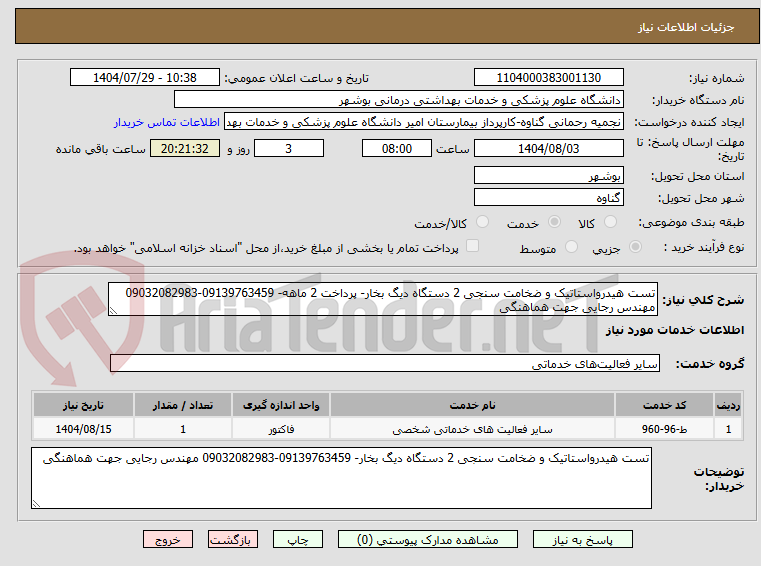This screenshot has width=761, height=566.
Task: Click the unit cell فاکتور
Action: click(x=281, y=429)
